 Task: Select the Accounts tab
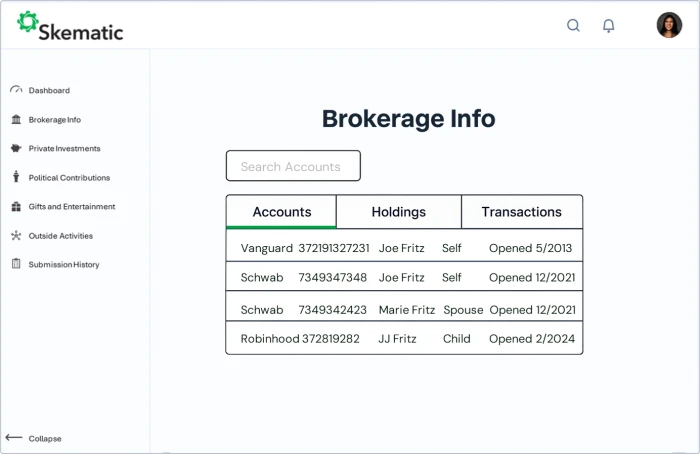(x=282, y=212)
